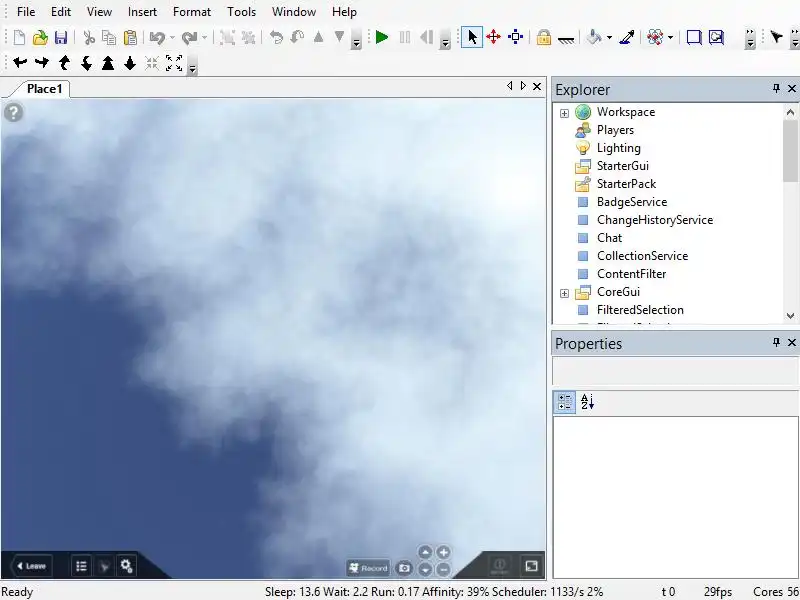Click the Record video button
The image size is (800, 600).
368,568
